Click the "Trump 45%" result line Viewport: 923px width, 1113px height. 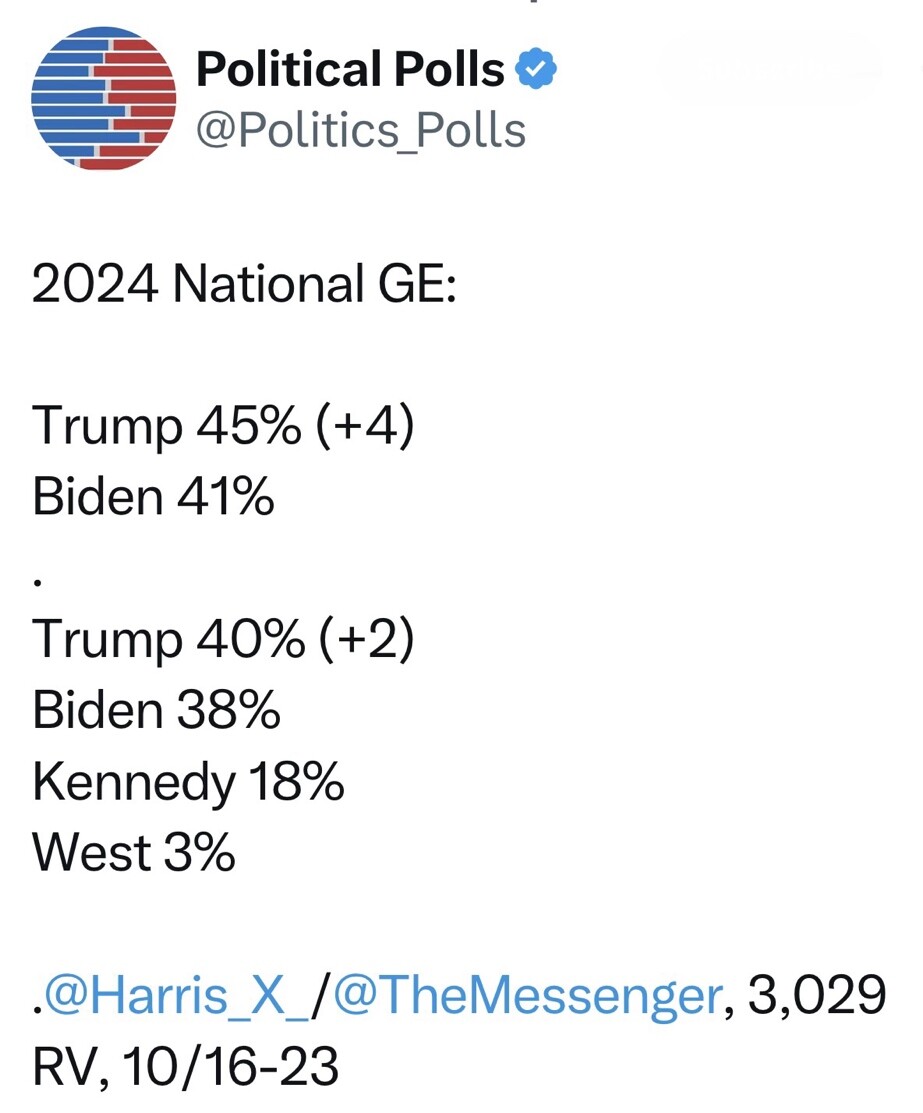[x=166, y=426]
